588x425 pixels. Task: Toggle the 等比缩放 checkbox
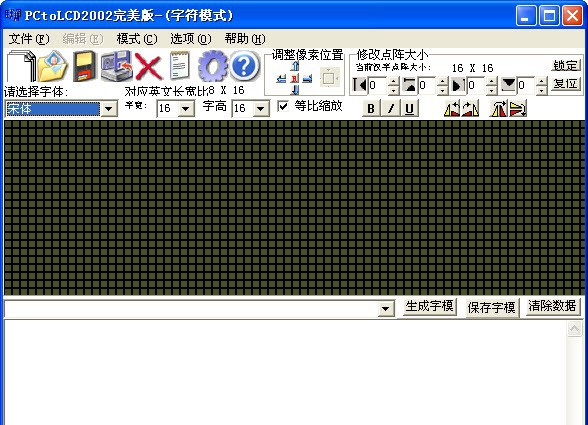point(283,106)
